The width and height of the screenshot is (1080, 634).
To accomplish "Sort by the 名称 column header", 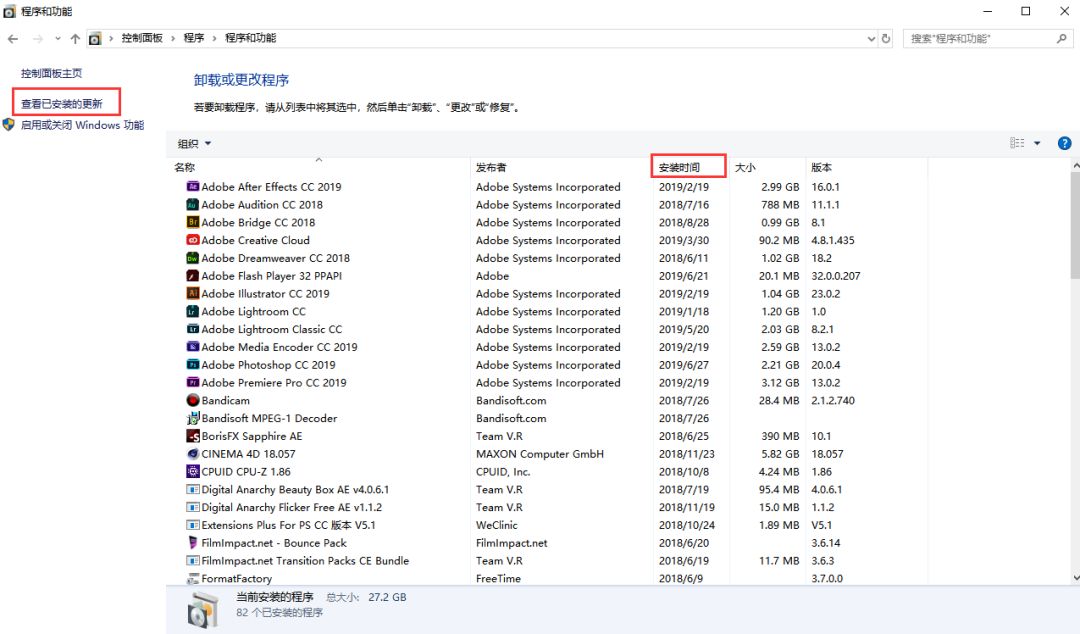I will coord(185,167).
